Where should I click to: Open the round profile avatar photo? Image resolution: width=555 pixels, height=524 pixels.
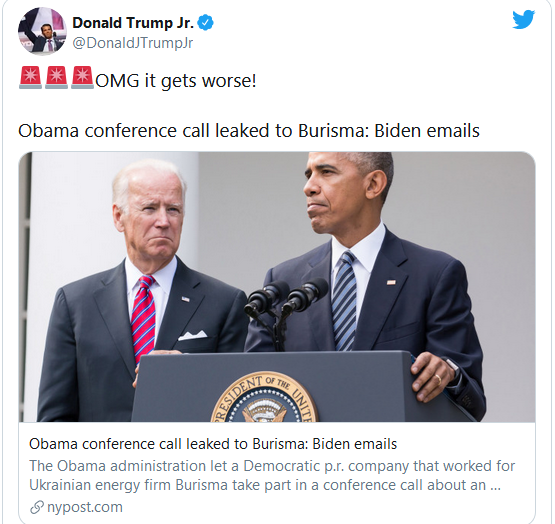[x=42, y=31]
